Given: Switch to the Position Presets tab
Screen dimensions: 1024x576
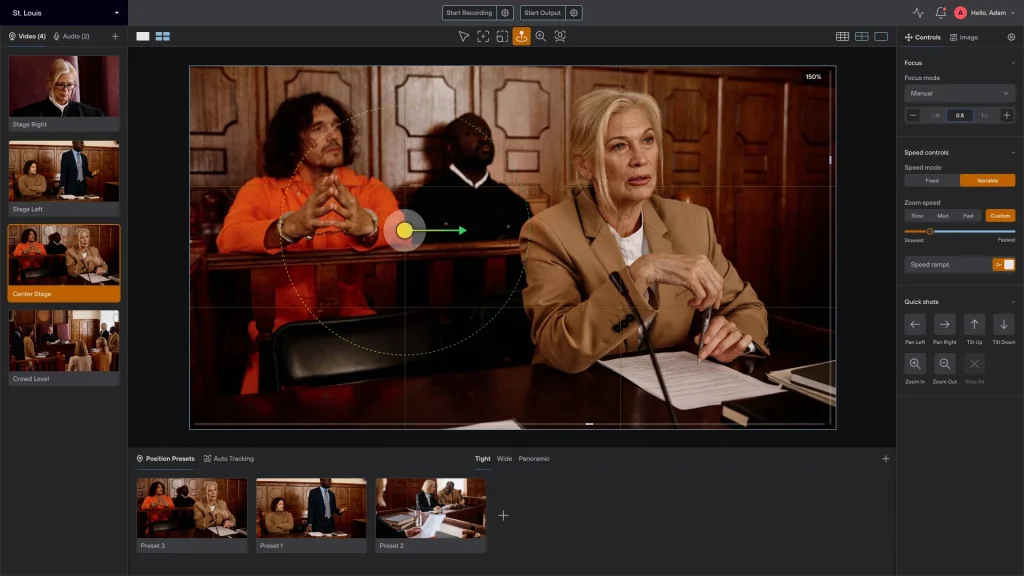Looking at the screenshot, I should [165, 458].
